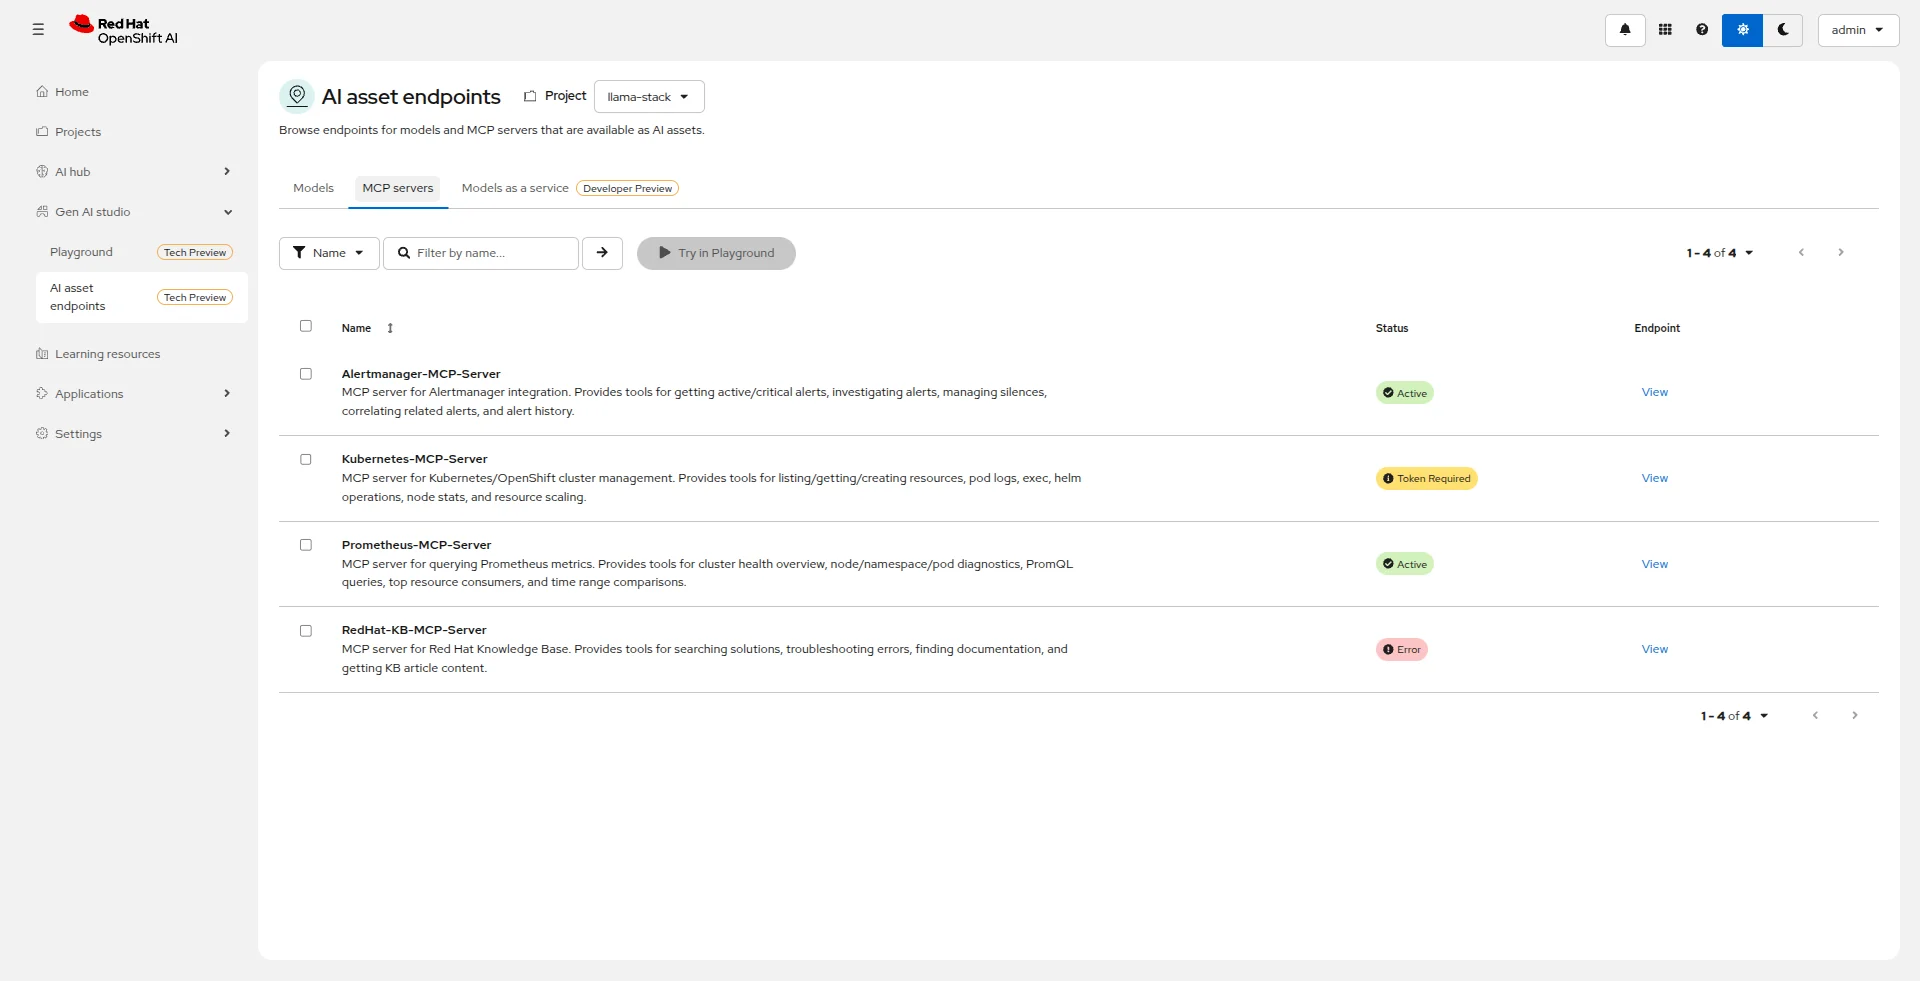Go to Home in sidebar
The image size is (1920, 981).
(141, 92)
